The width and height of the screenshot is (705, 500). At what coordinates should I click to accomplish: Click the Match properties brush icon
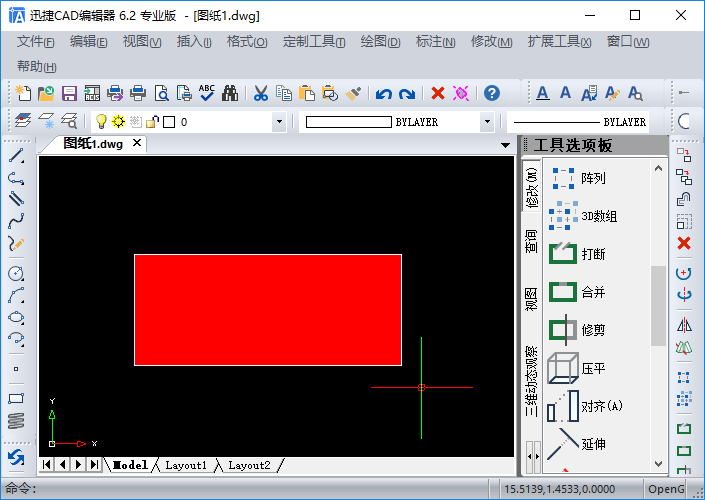click(353, 93)
